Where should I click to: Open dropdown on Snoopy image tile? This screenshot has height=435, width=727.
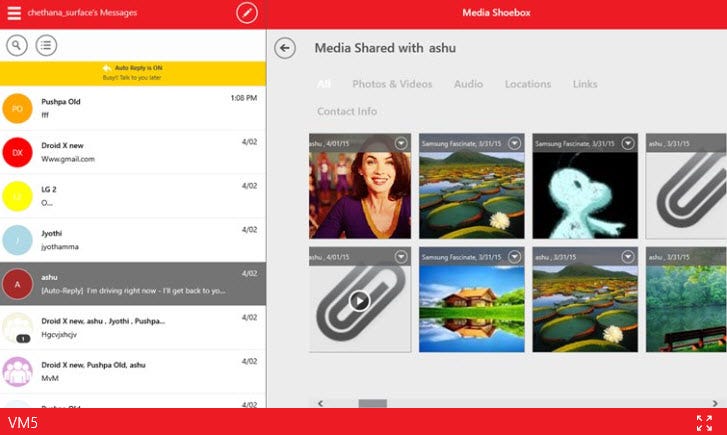click(x=628, y=143)
